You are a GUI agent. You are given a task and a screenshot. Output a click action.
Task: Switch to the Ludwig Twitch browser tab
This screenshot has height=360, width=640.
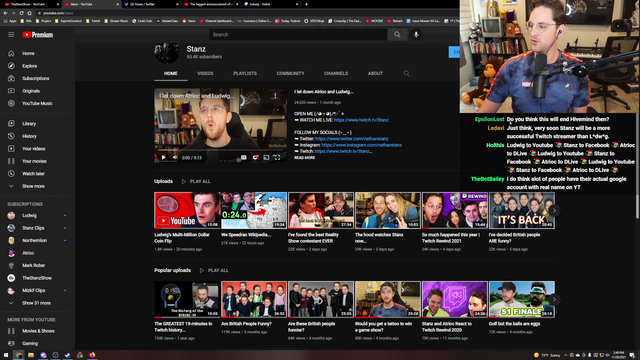[270, 4]
